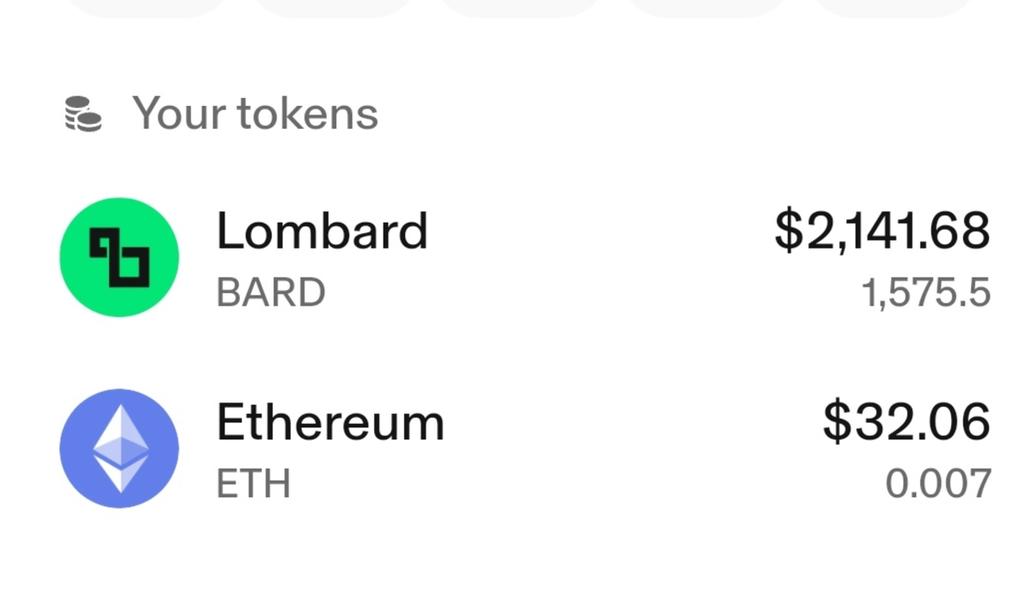Select the Lombard row's empty space before its value
Screen dimensions: 1032x589
pos(601,257)
